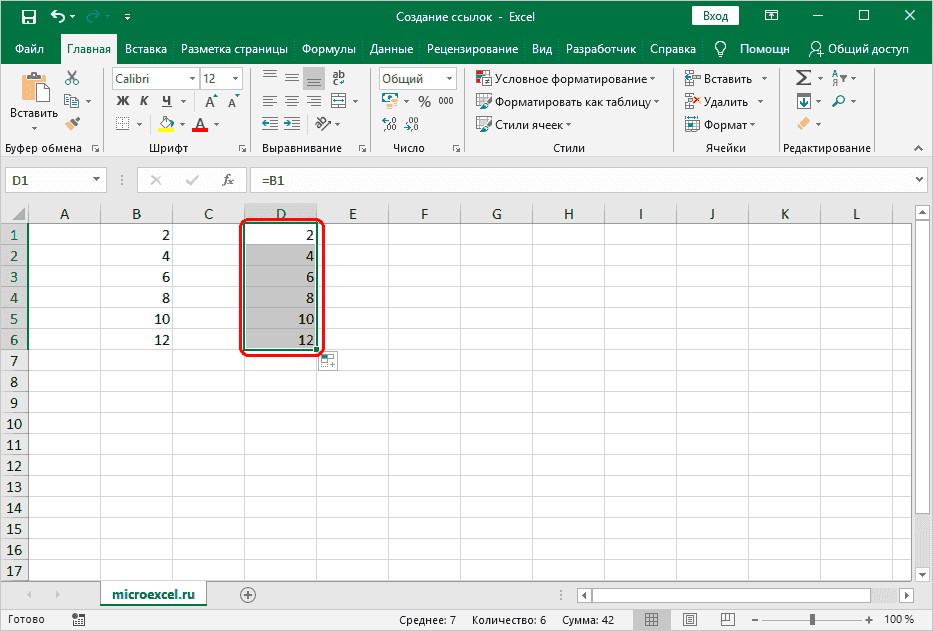The image size is (933, 631).
Task: Click the Вход sign-in button
Action: point(715,16)
